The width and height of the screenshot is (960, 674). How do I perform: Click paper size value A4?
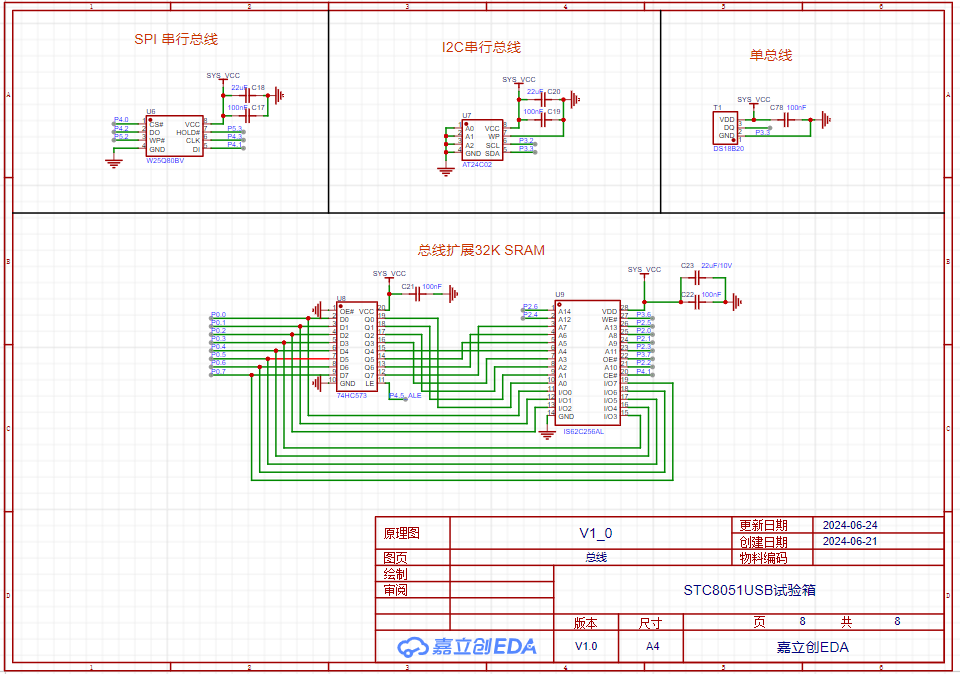click(x=653, y=646)
